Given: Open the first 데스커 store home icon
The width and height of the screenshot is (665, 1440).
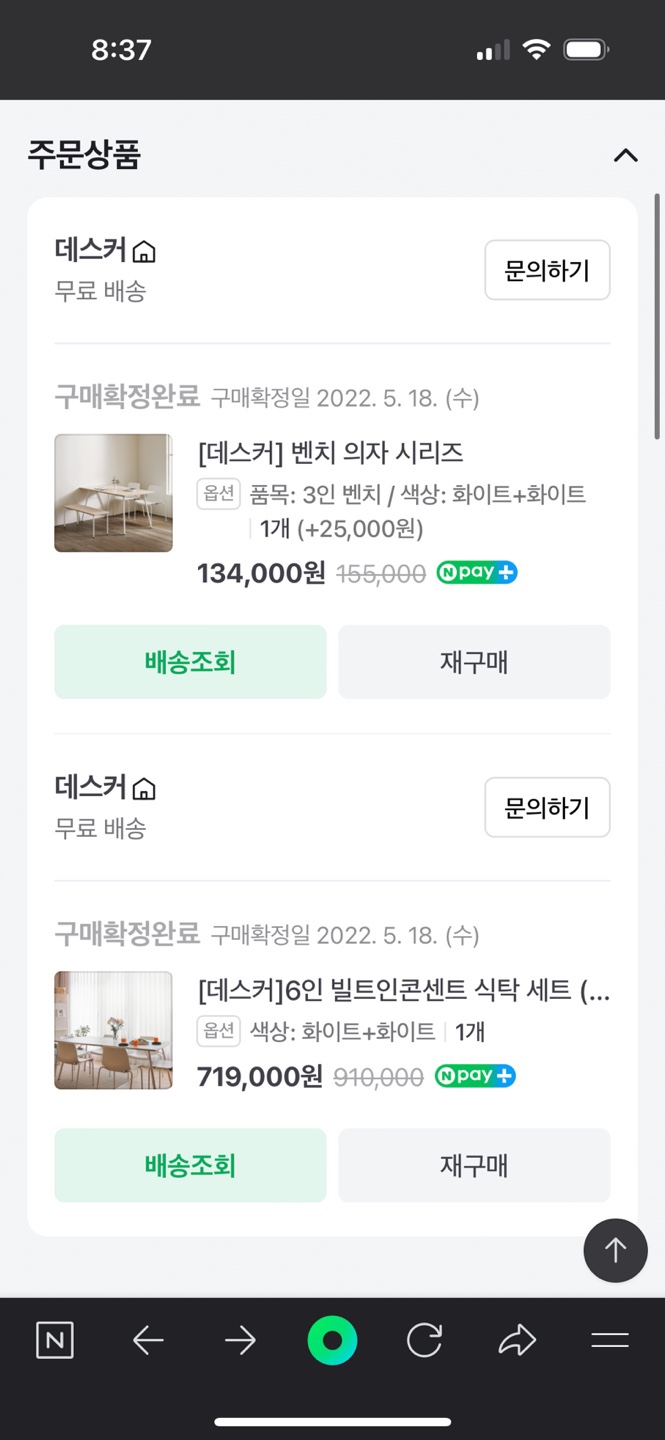Looking at the screenshot, I should coord(145,251).
